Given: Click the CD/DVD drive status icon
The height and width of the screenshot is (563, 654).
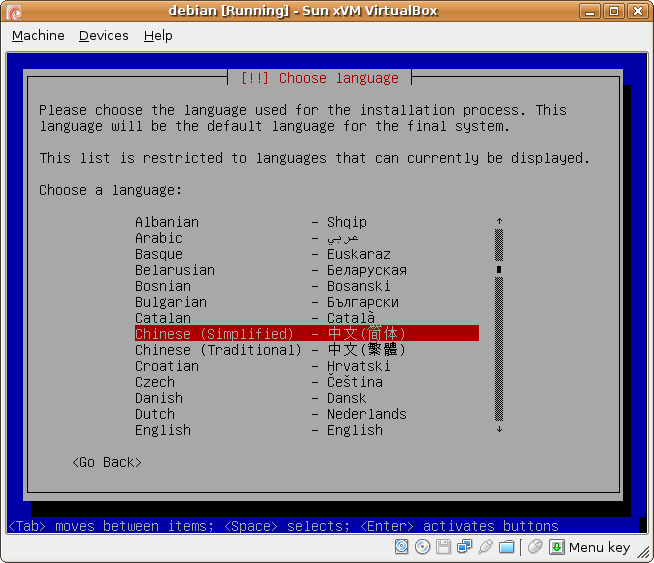Looking at the screenshot, I should click(x=423, y=546).
